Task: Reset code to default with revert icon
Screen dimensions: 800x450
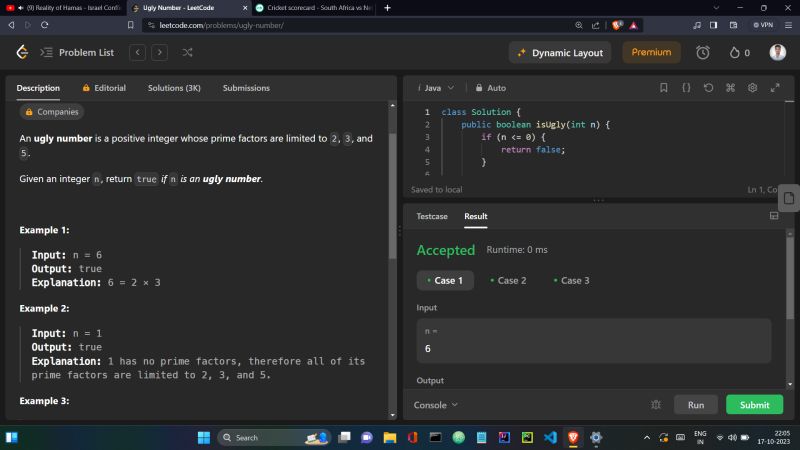Action: 708,88
